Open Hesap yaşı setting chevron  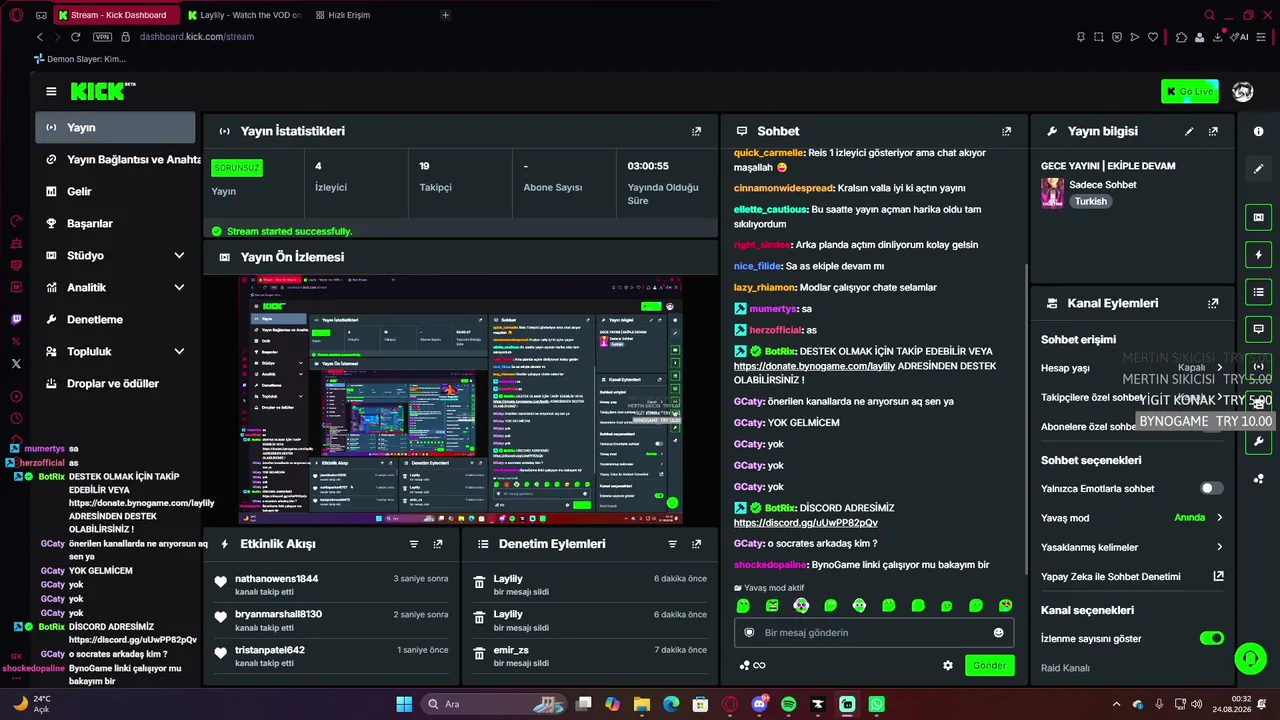(1220, 368)
